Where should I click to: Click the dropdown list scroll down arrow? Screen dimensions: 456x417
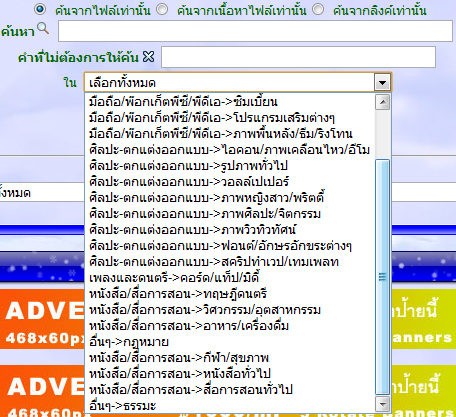point(383,404)
